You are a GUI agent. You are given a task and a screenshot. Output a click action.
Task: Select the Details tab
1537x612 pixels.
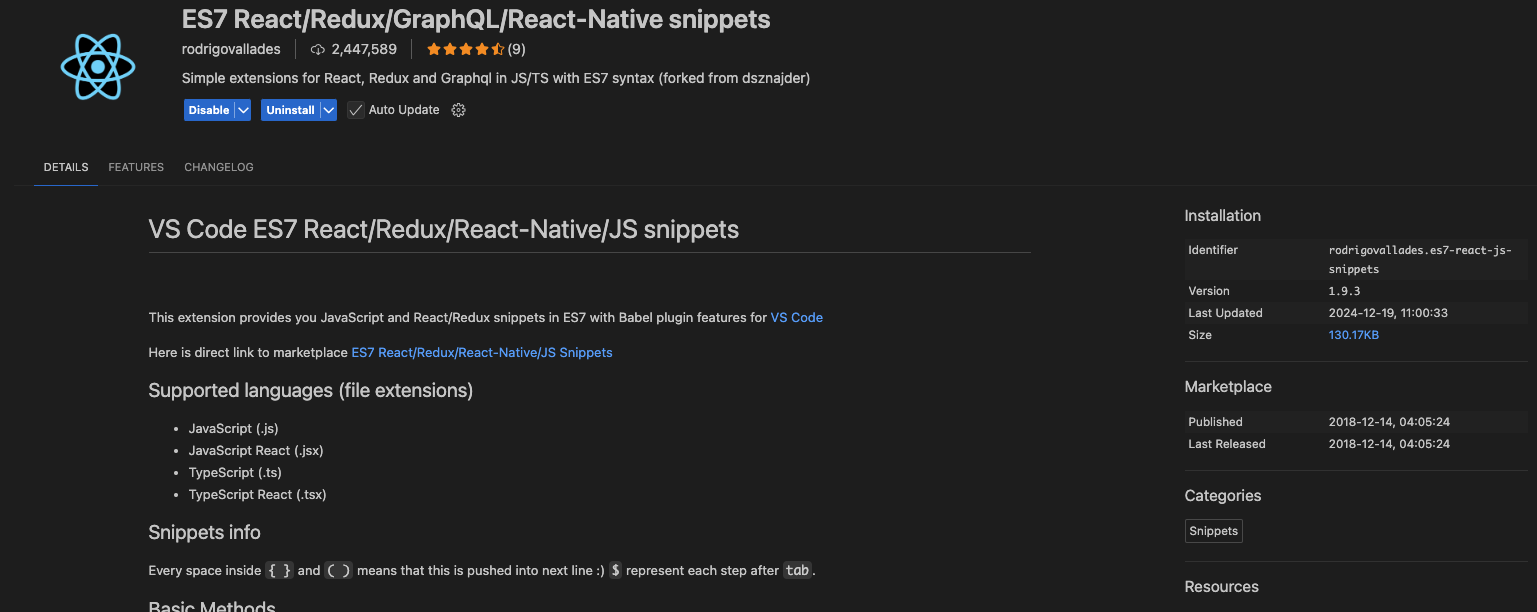click(66, 167)
